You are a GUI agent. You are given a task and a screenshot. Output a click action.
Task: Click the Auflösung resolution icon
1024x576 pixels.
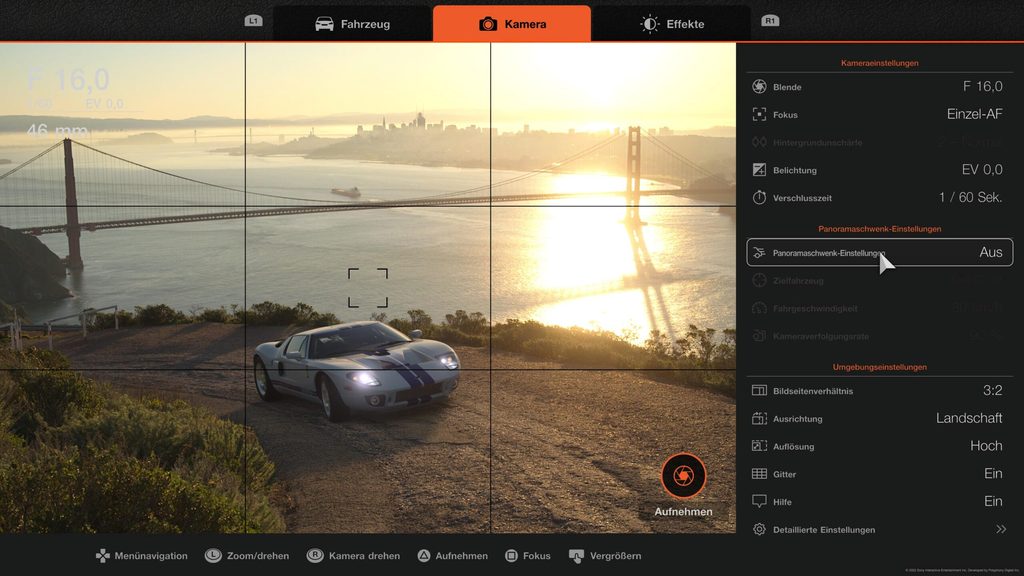click(759, 446)
